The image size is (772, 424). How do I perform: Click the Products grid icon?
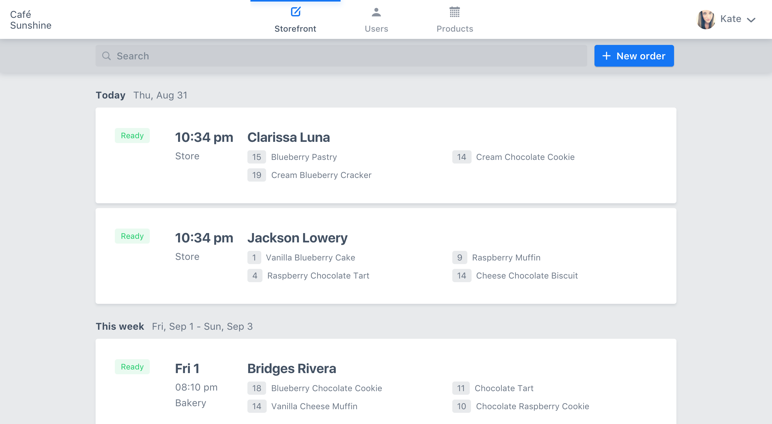pyautogui.click(x=455, y=12)
